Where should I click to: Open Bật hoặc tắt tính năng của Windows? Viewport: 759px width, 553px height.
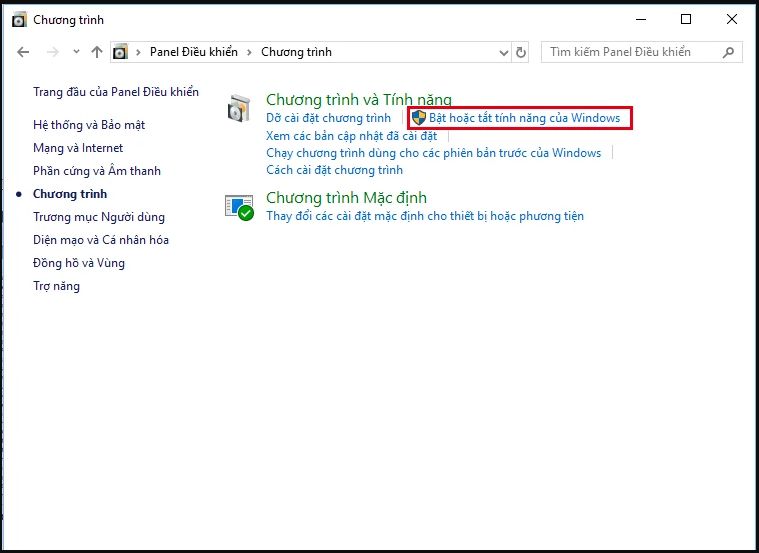click(524, 118)
